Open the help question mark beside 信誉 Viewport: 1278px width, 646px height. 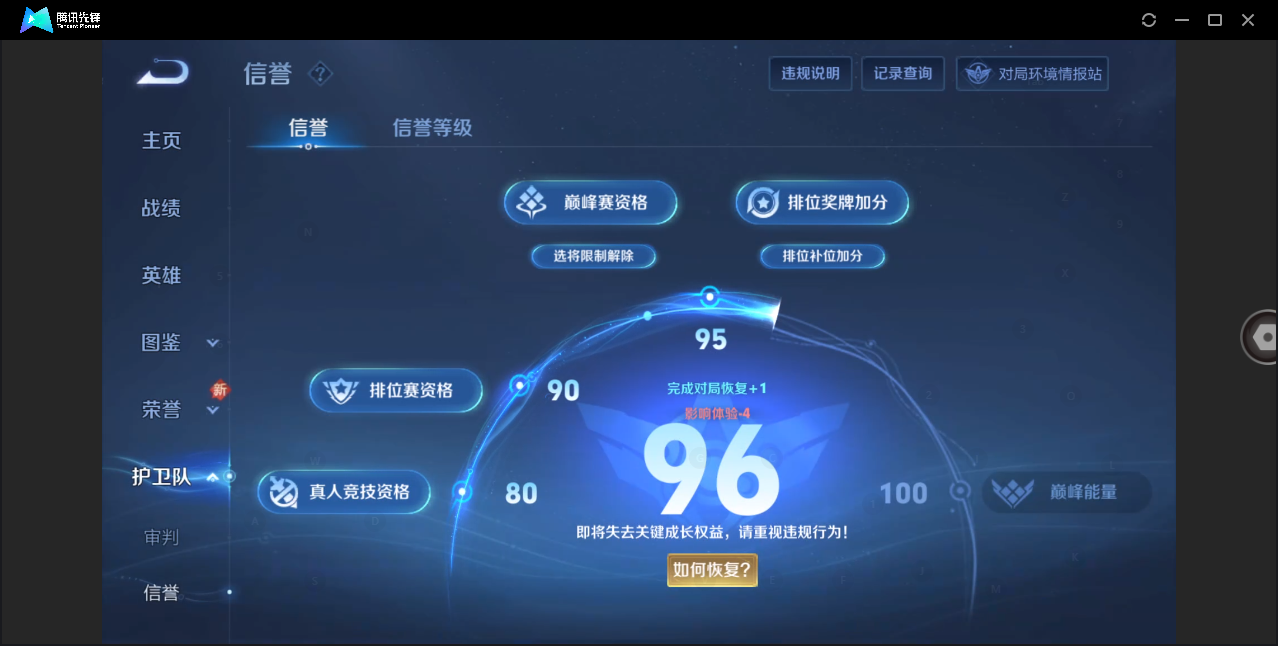pyautogui.click(x=320, y=74)
